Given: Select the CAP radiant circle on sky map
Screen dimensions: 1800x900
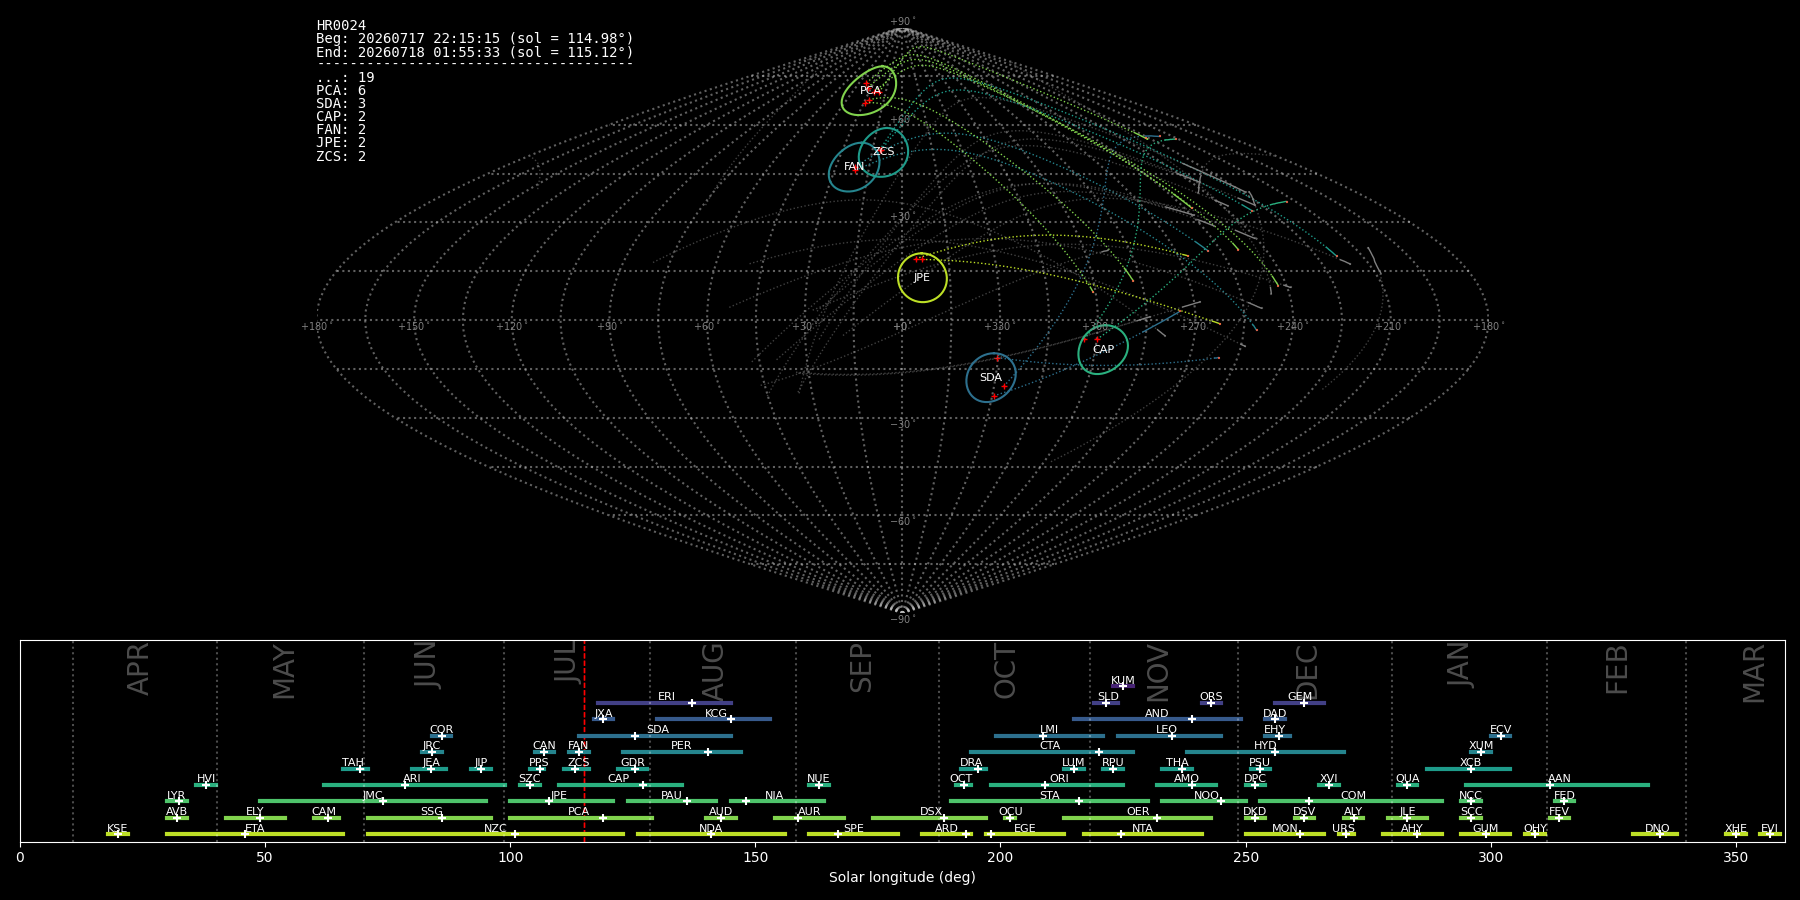Looking at the screenshot, I should click(1103, 350).
